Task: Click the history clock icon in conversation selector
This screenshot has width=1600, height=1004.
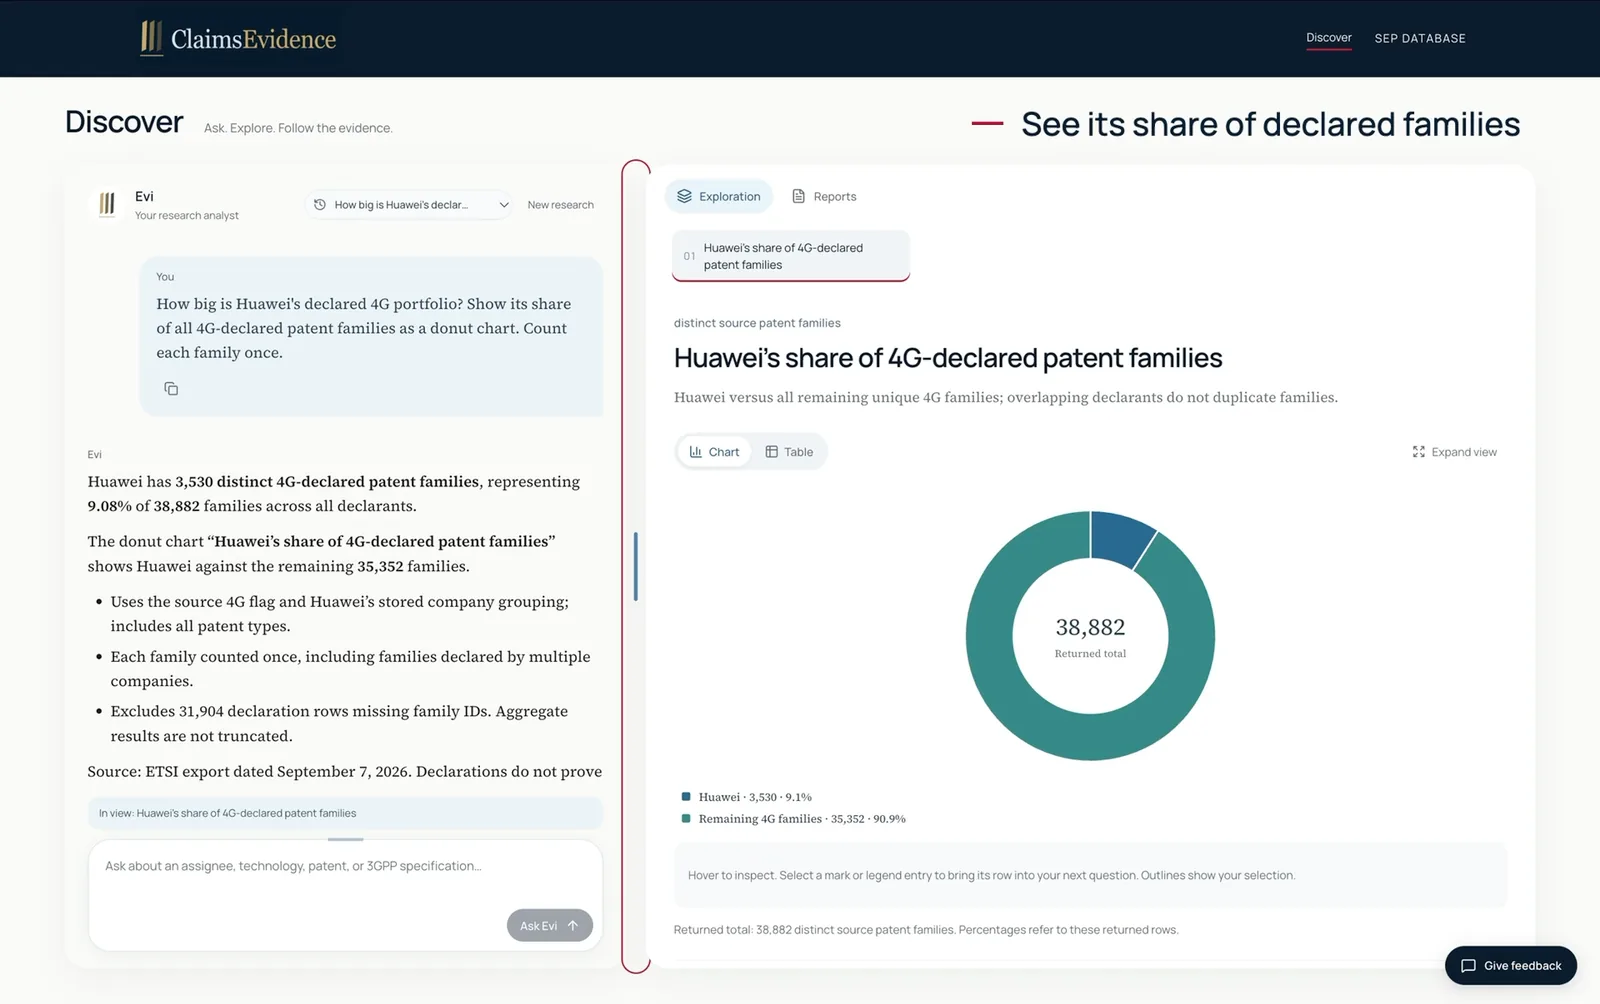Action: pyautogui.click(x=320, y=205)
